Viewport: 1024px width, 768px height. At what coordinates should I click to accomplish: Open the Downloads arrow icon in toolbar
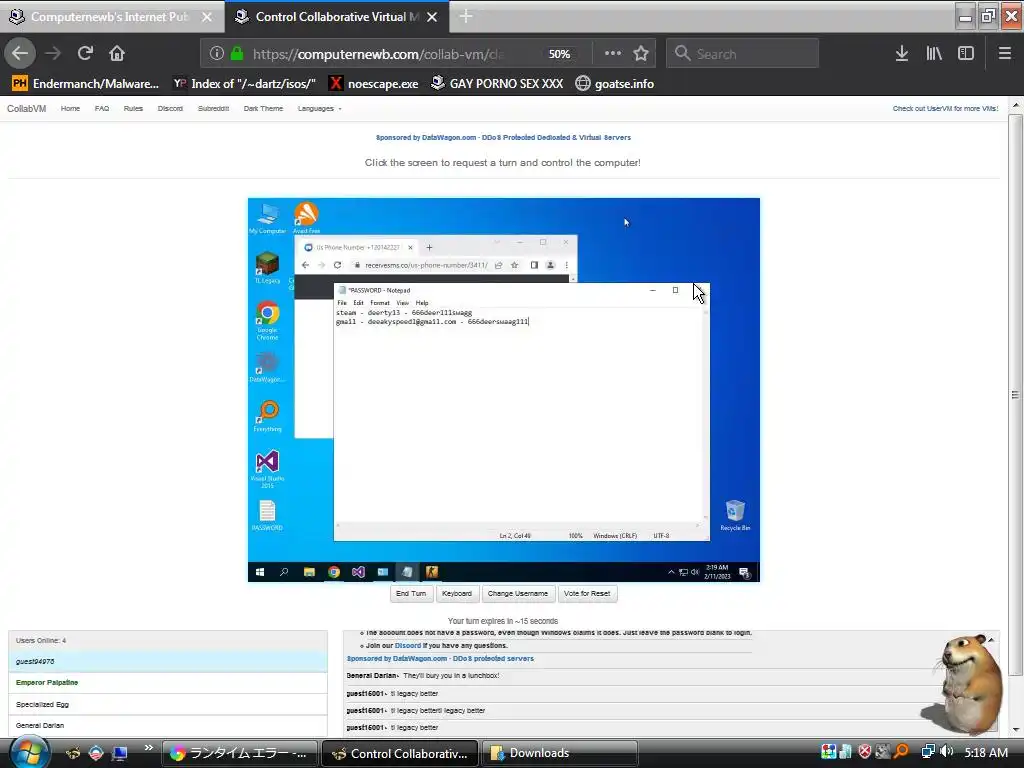pyautogui.click(x=902, y=54)
